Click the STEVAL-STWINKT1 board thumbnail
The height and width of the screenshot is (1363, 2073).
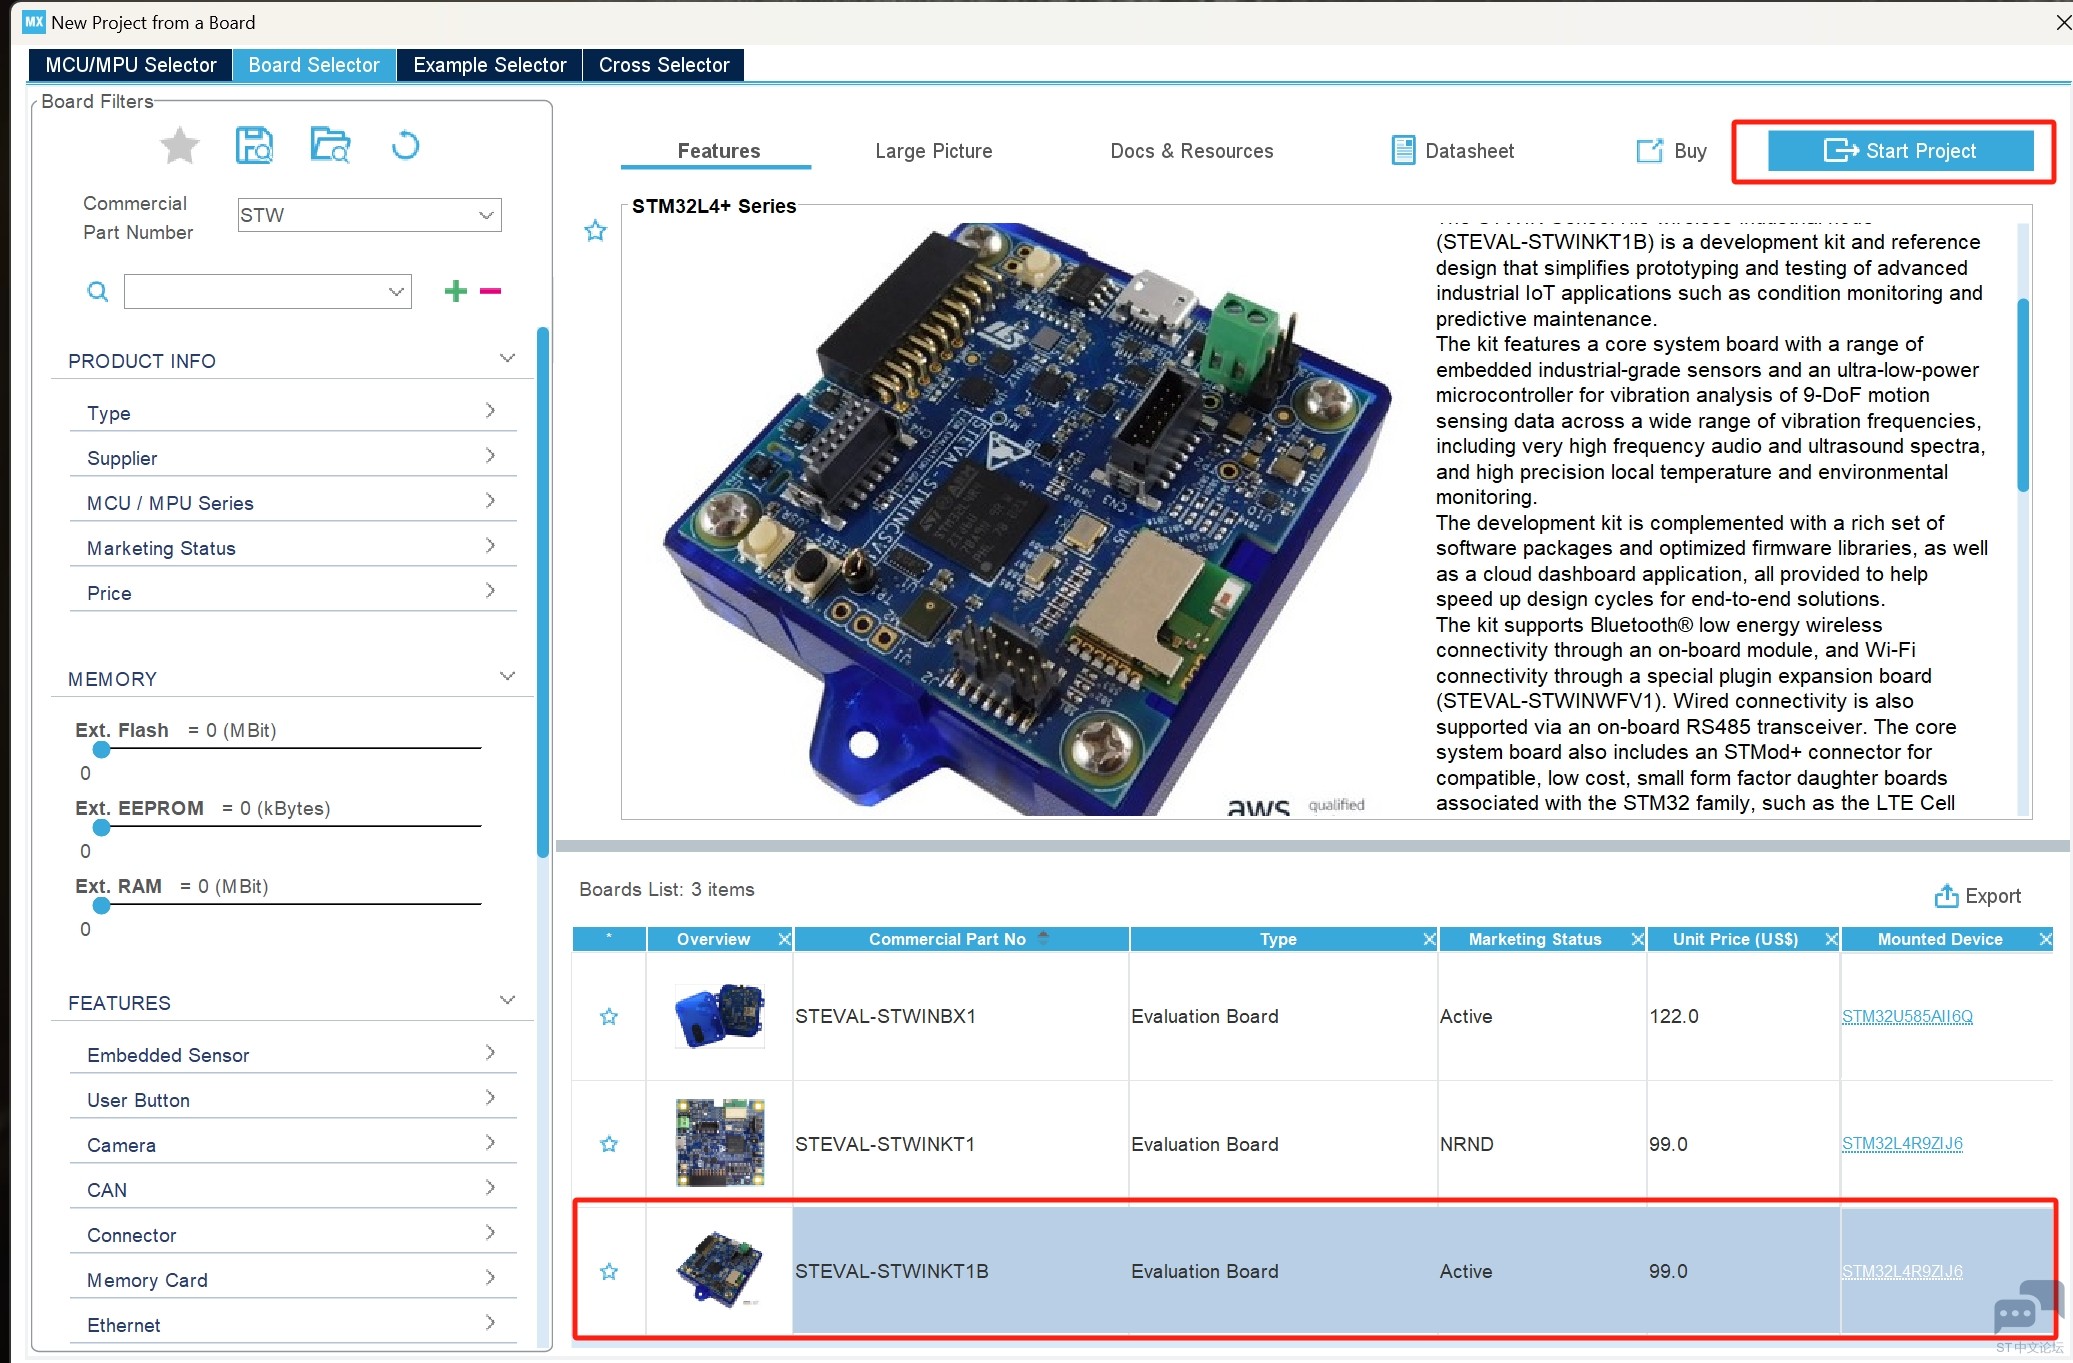click(x=720, y=1143)
